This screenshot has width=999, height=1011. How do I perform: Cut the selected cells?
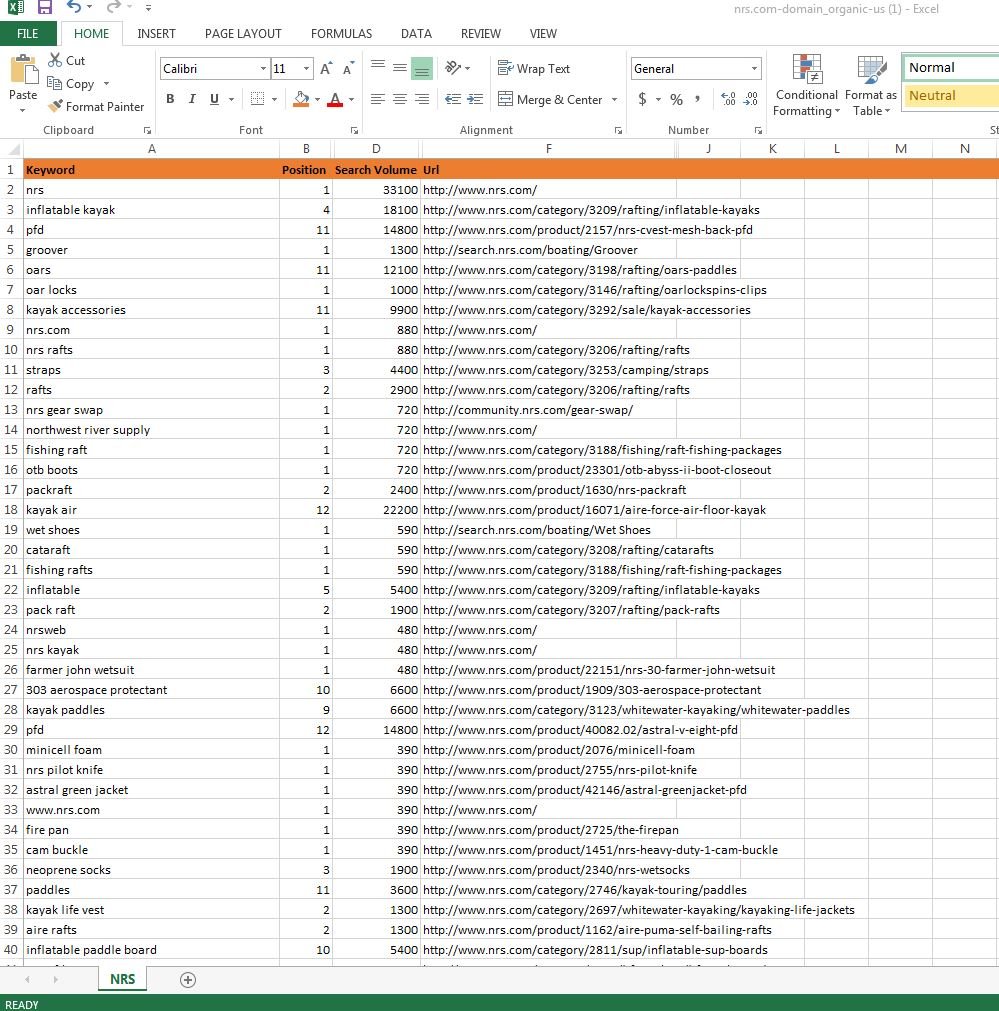(x=67, y=61)
